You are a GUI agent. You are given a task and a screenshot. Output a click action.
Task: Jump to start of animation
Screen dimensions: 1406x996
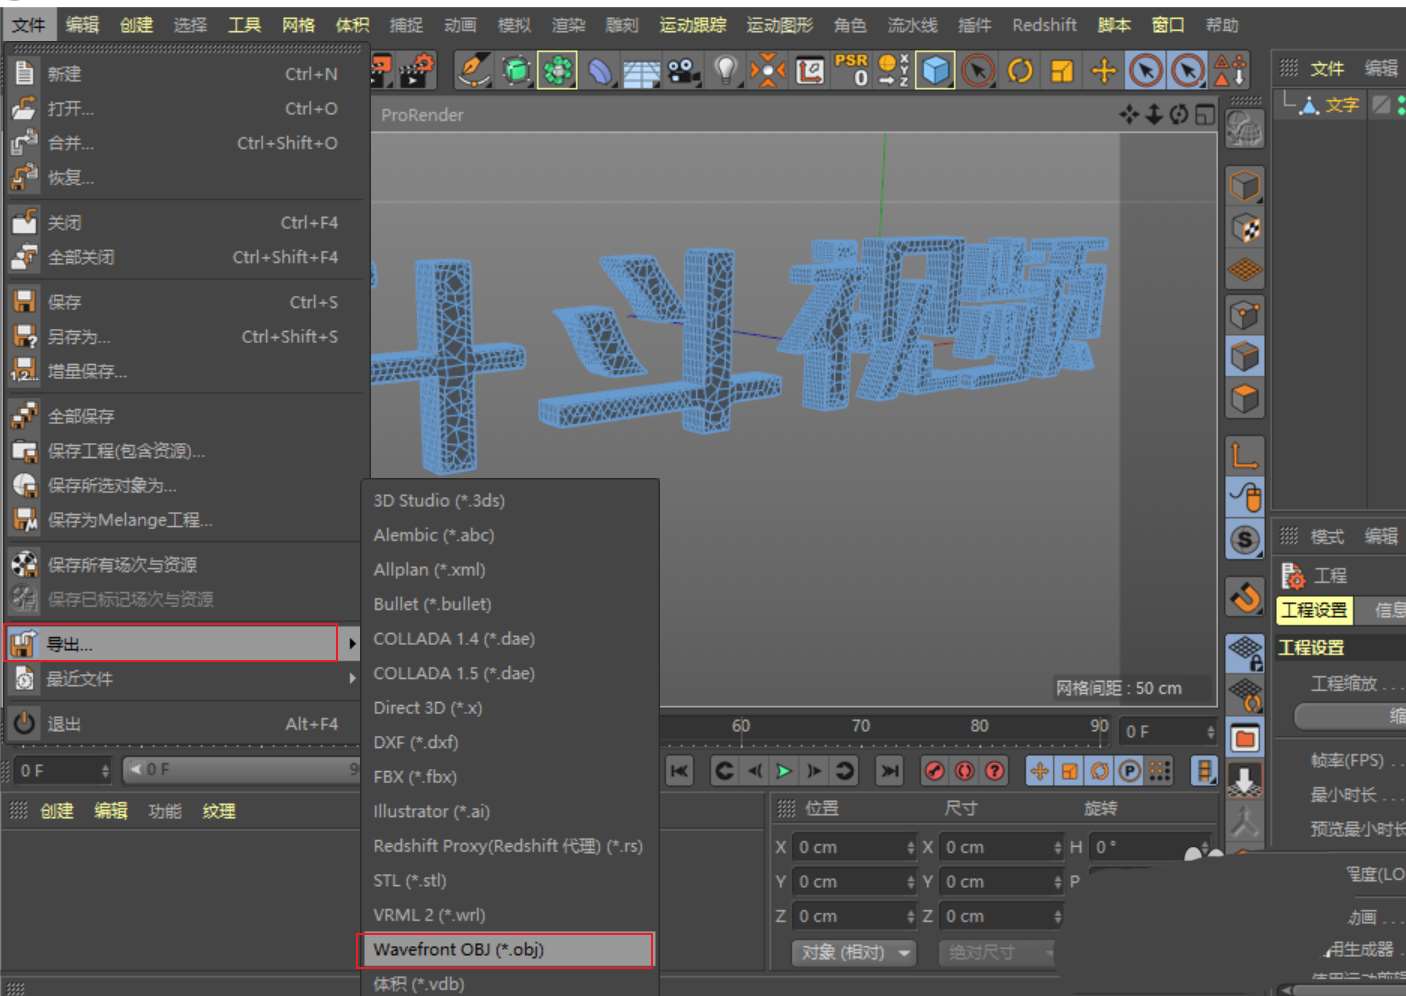tap(680, 770)
